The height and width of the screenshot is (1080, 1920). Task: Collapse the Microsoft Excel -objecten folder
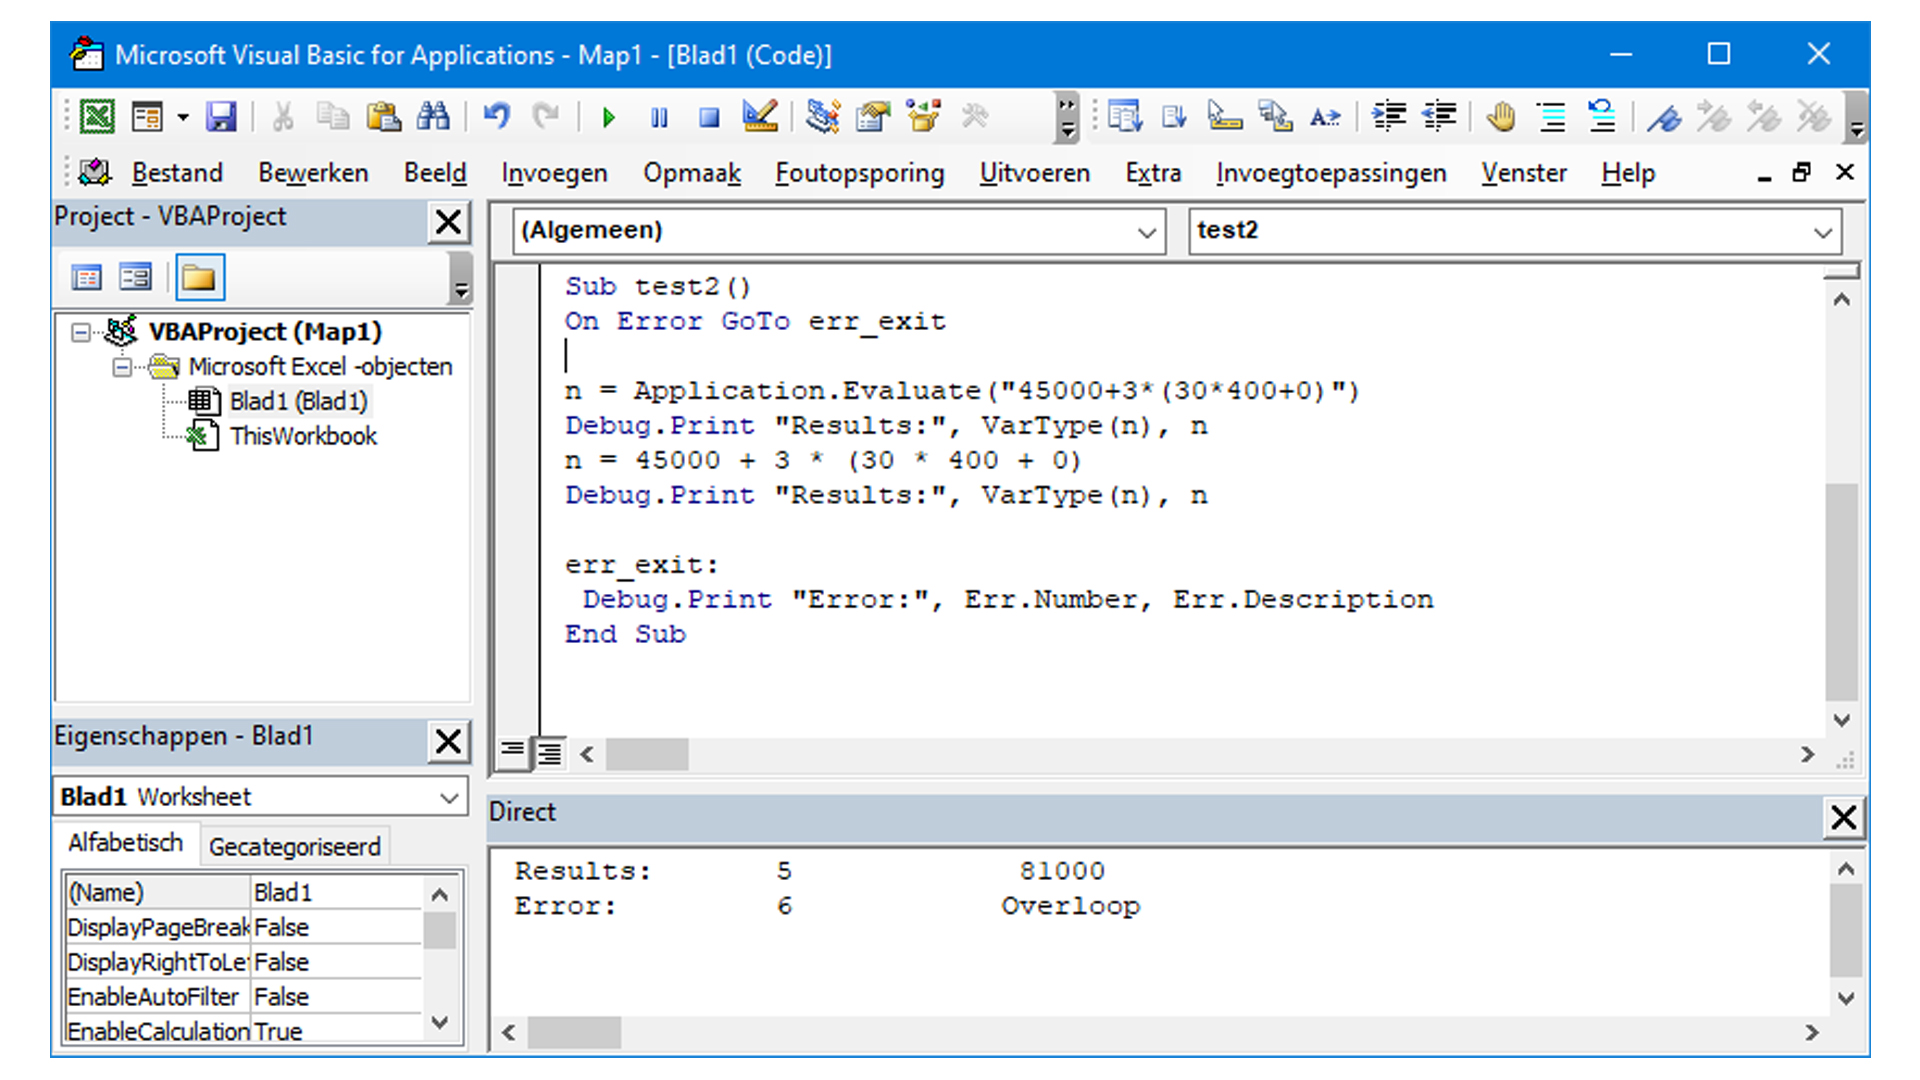122,367
